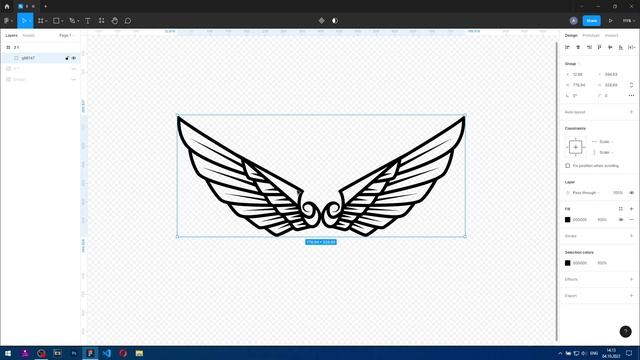Expand the Frame tools dropdown arrow
The height and width of the screenshot is (360, 640).
pyautogui.click(x=46, y=21)
